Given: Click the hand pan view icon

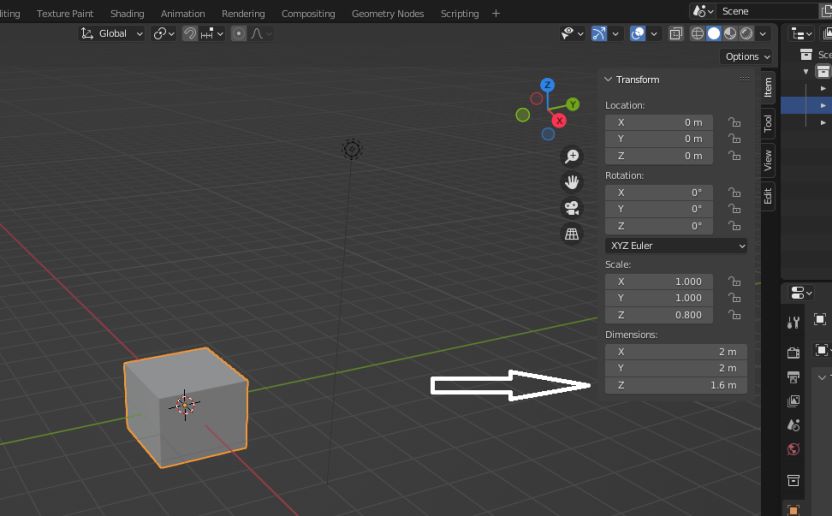Looking at the screenshot, I should pos(572,182).
